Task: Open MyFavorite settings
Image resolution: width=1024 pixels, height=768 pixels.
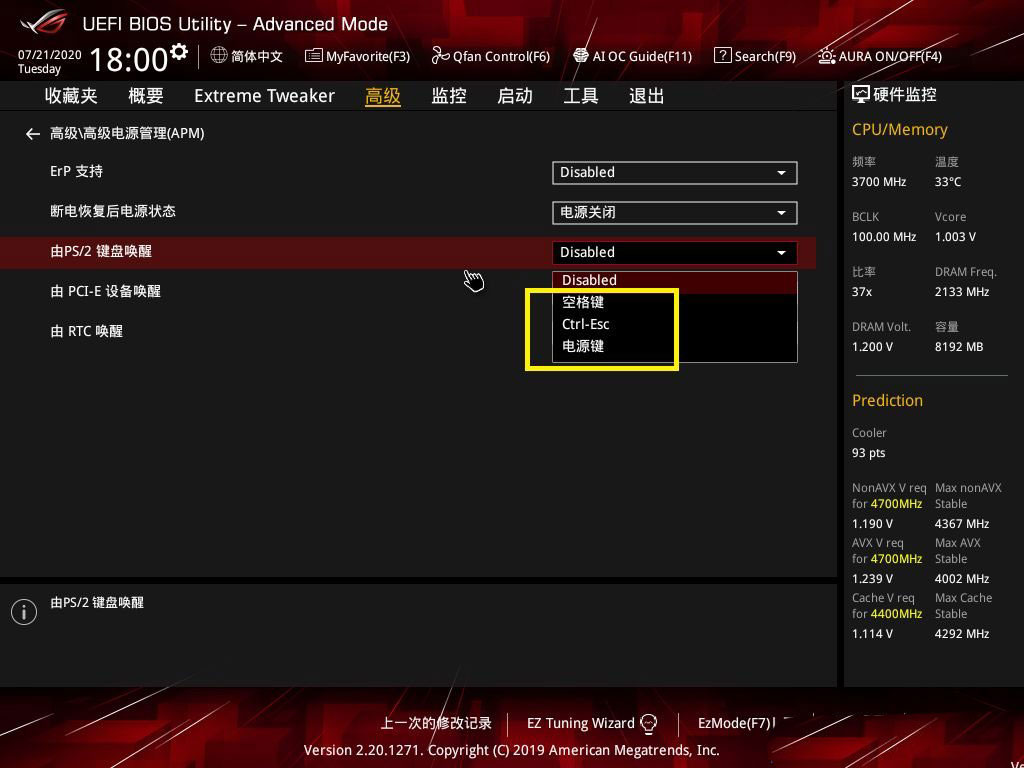Action: [357, 56]
